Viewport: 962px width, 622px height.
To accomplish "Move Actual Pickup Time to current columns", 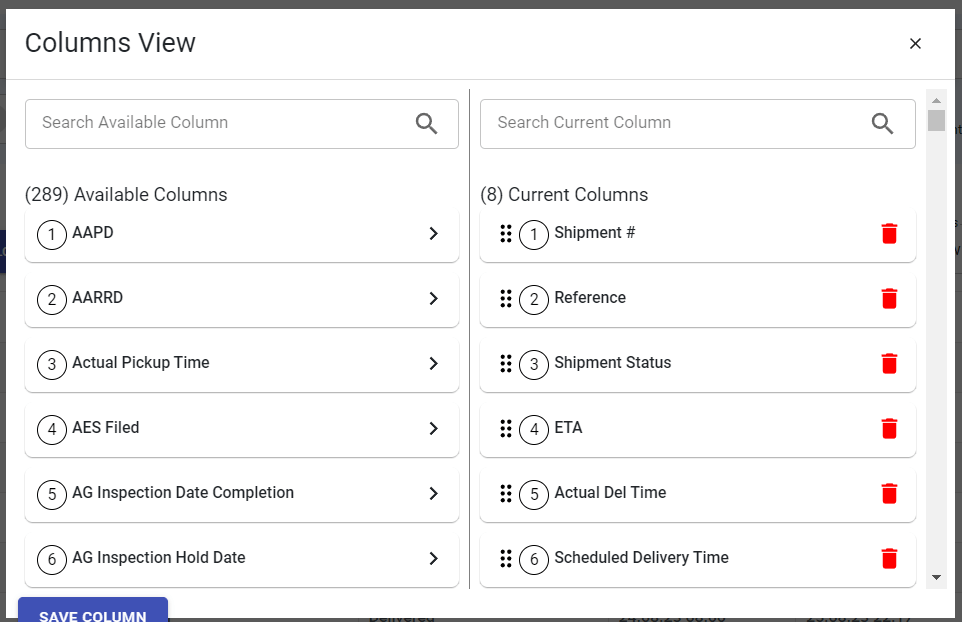I will tap(433, 363).
